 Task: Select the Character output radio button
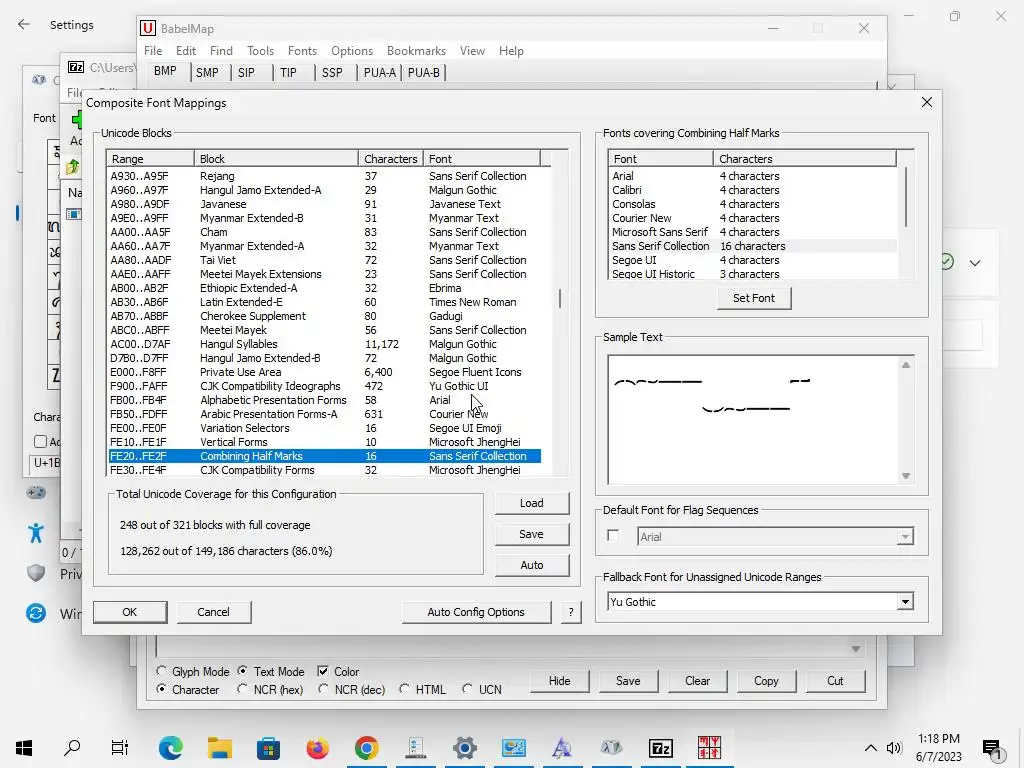[x=161, y=689]
